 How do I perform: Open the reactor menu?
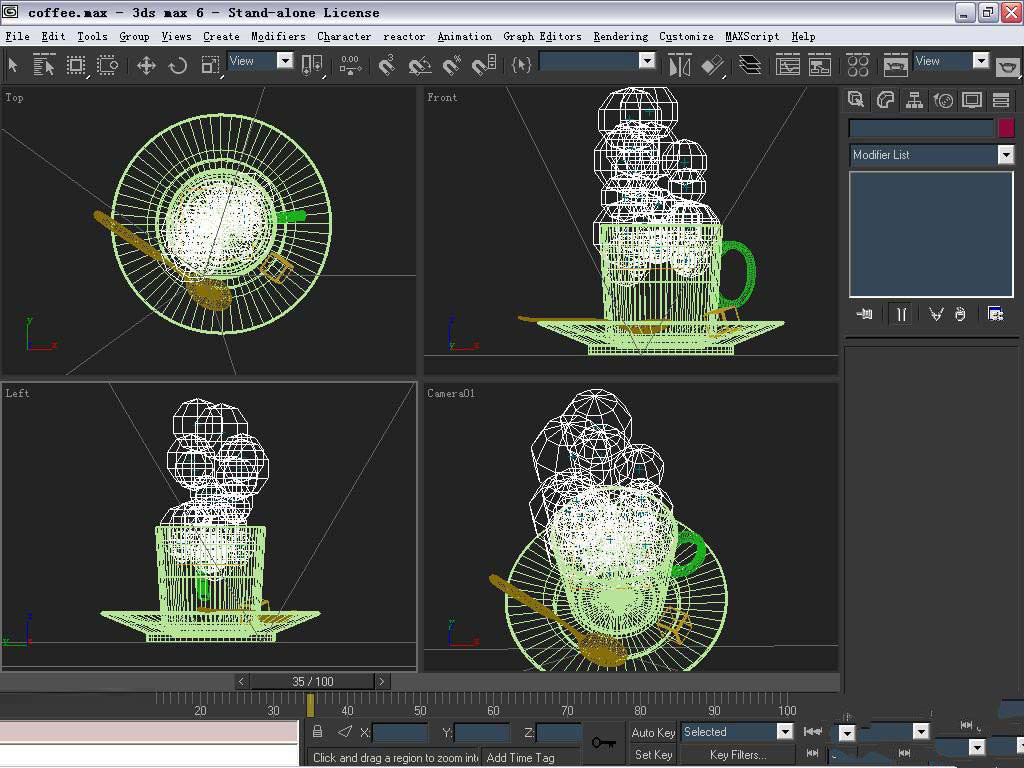coord(404,37)
